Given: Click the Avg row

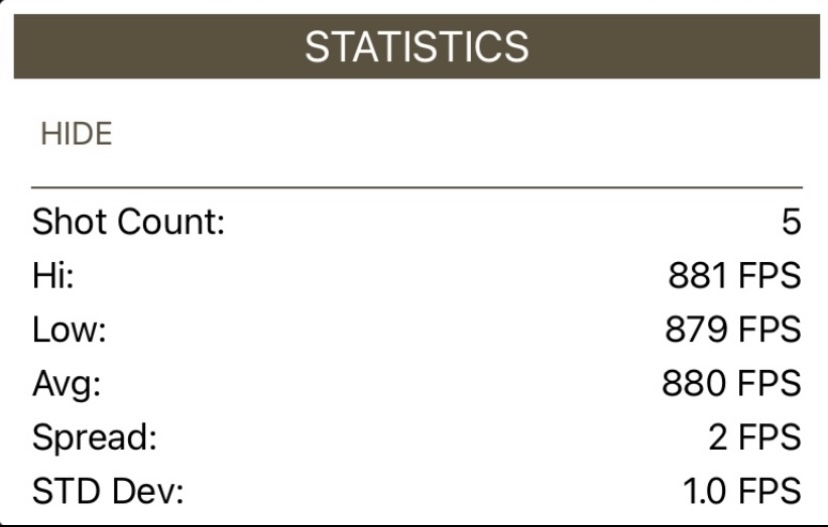Looking at the screenshot, I should pos(417,384).
